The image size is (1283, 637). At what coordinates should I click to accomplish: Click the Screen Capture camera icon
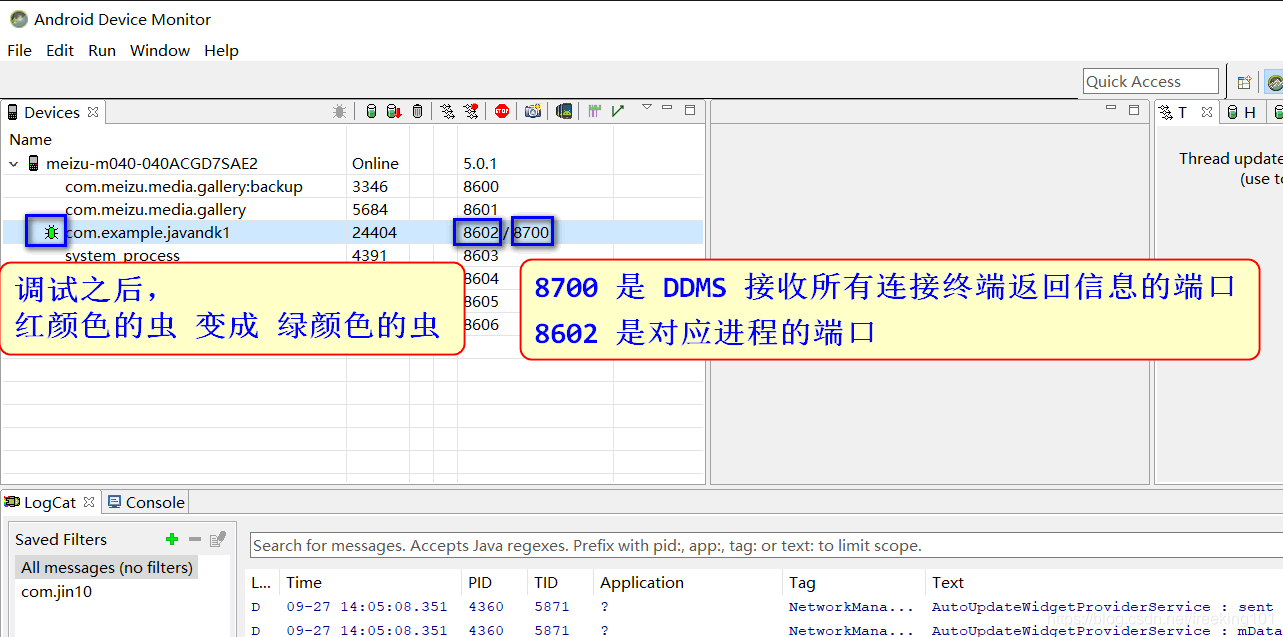(x=533, y=111)
